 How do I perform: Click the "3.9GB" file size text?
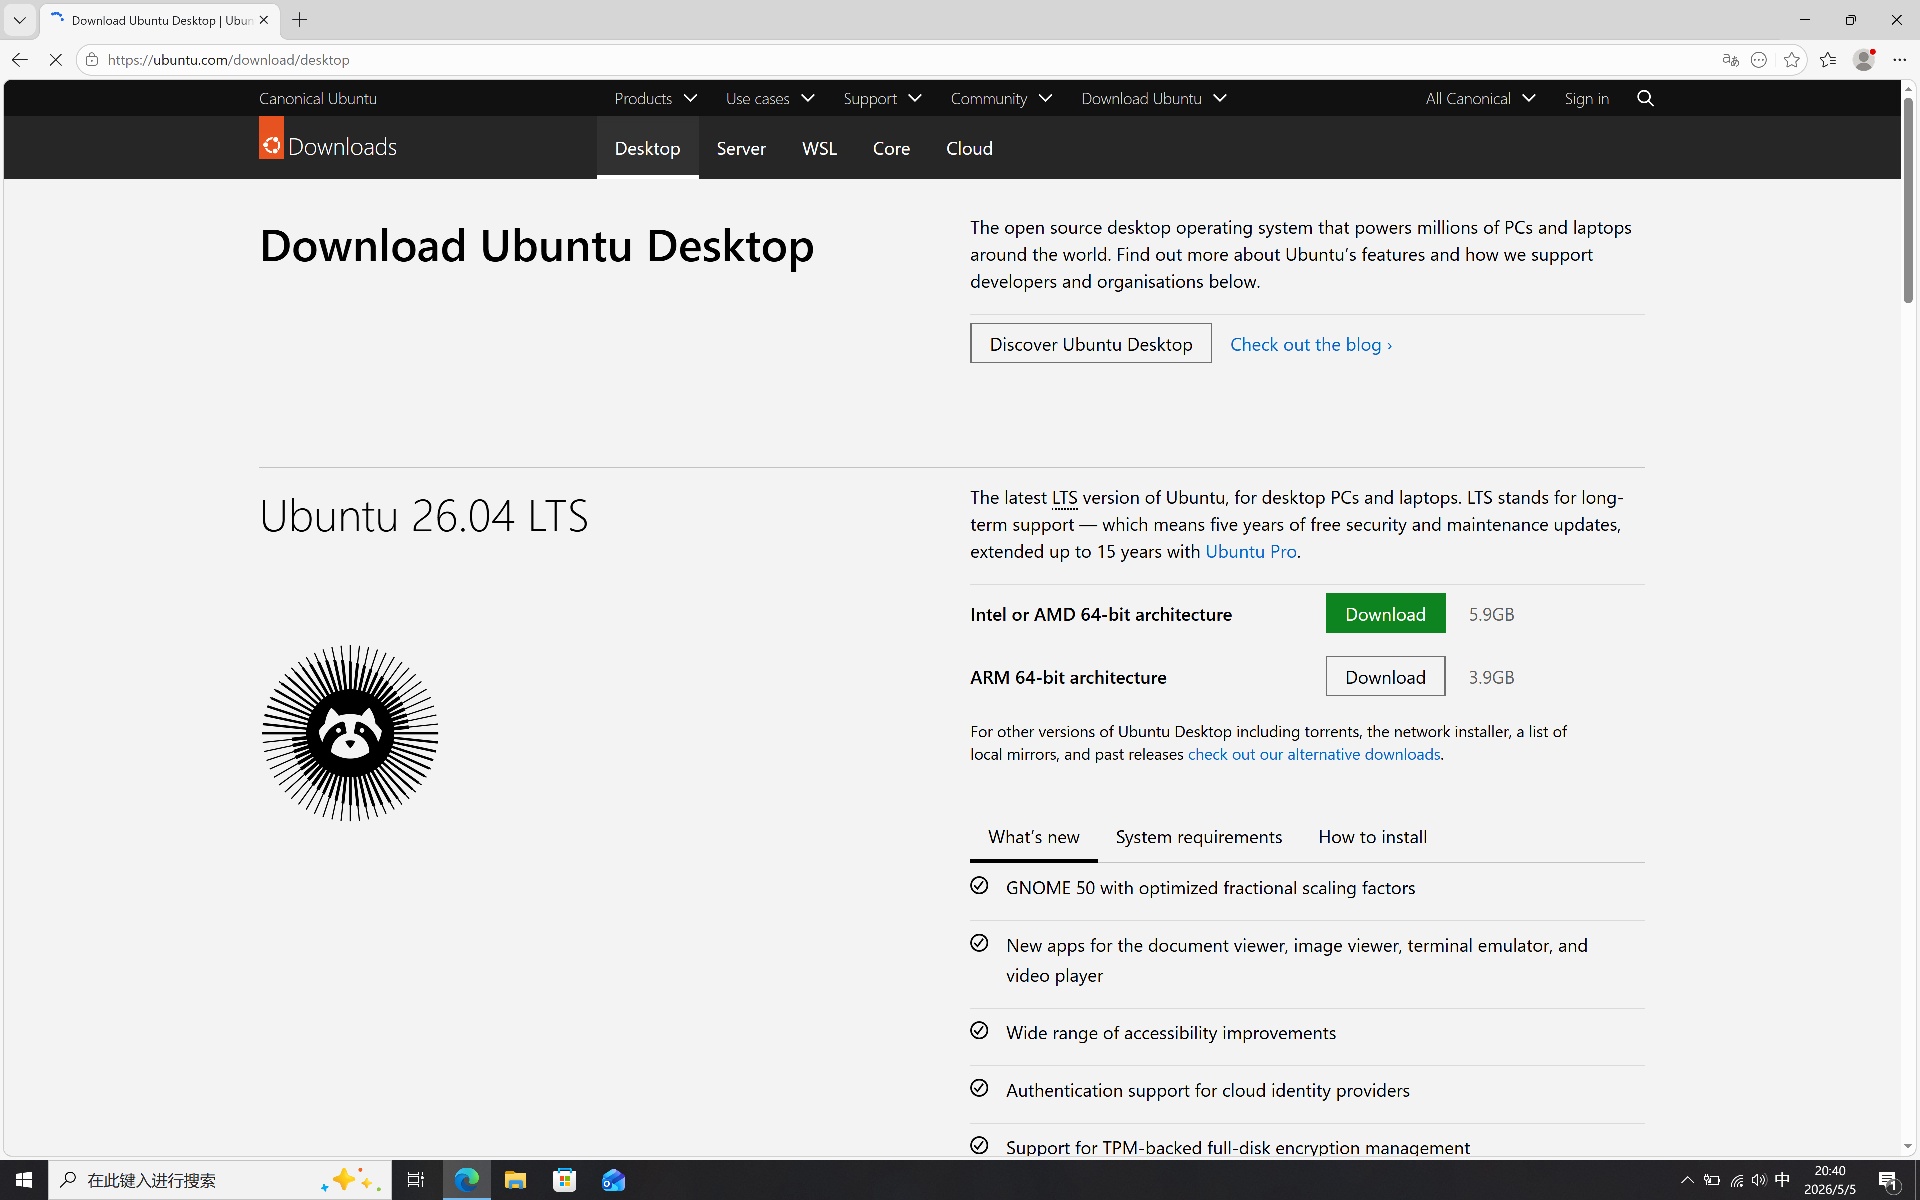(x=1491, y=677)
